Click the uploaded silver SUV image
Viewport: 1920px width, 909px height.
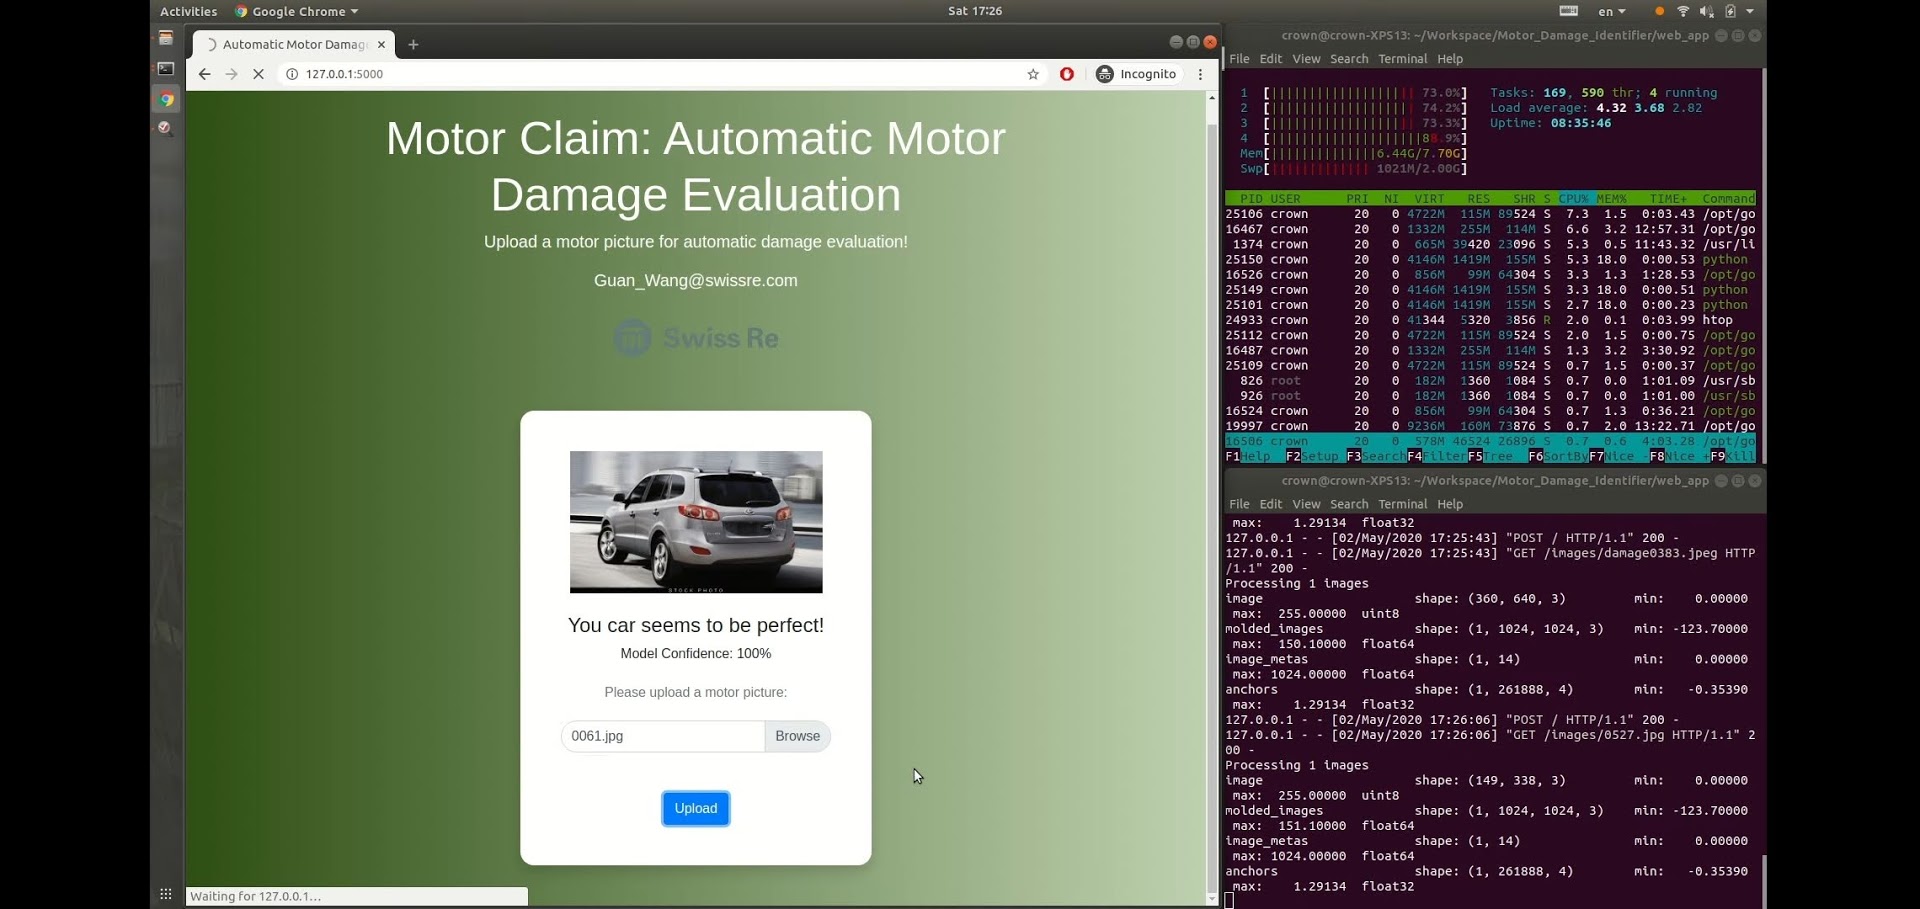pos(696,522)
